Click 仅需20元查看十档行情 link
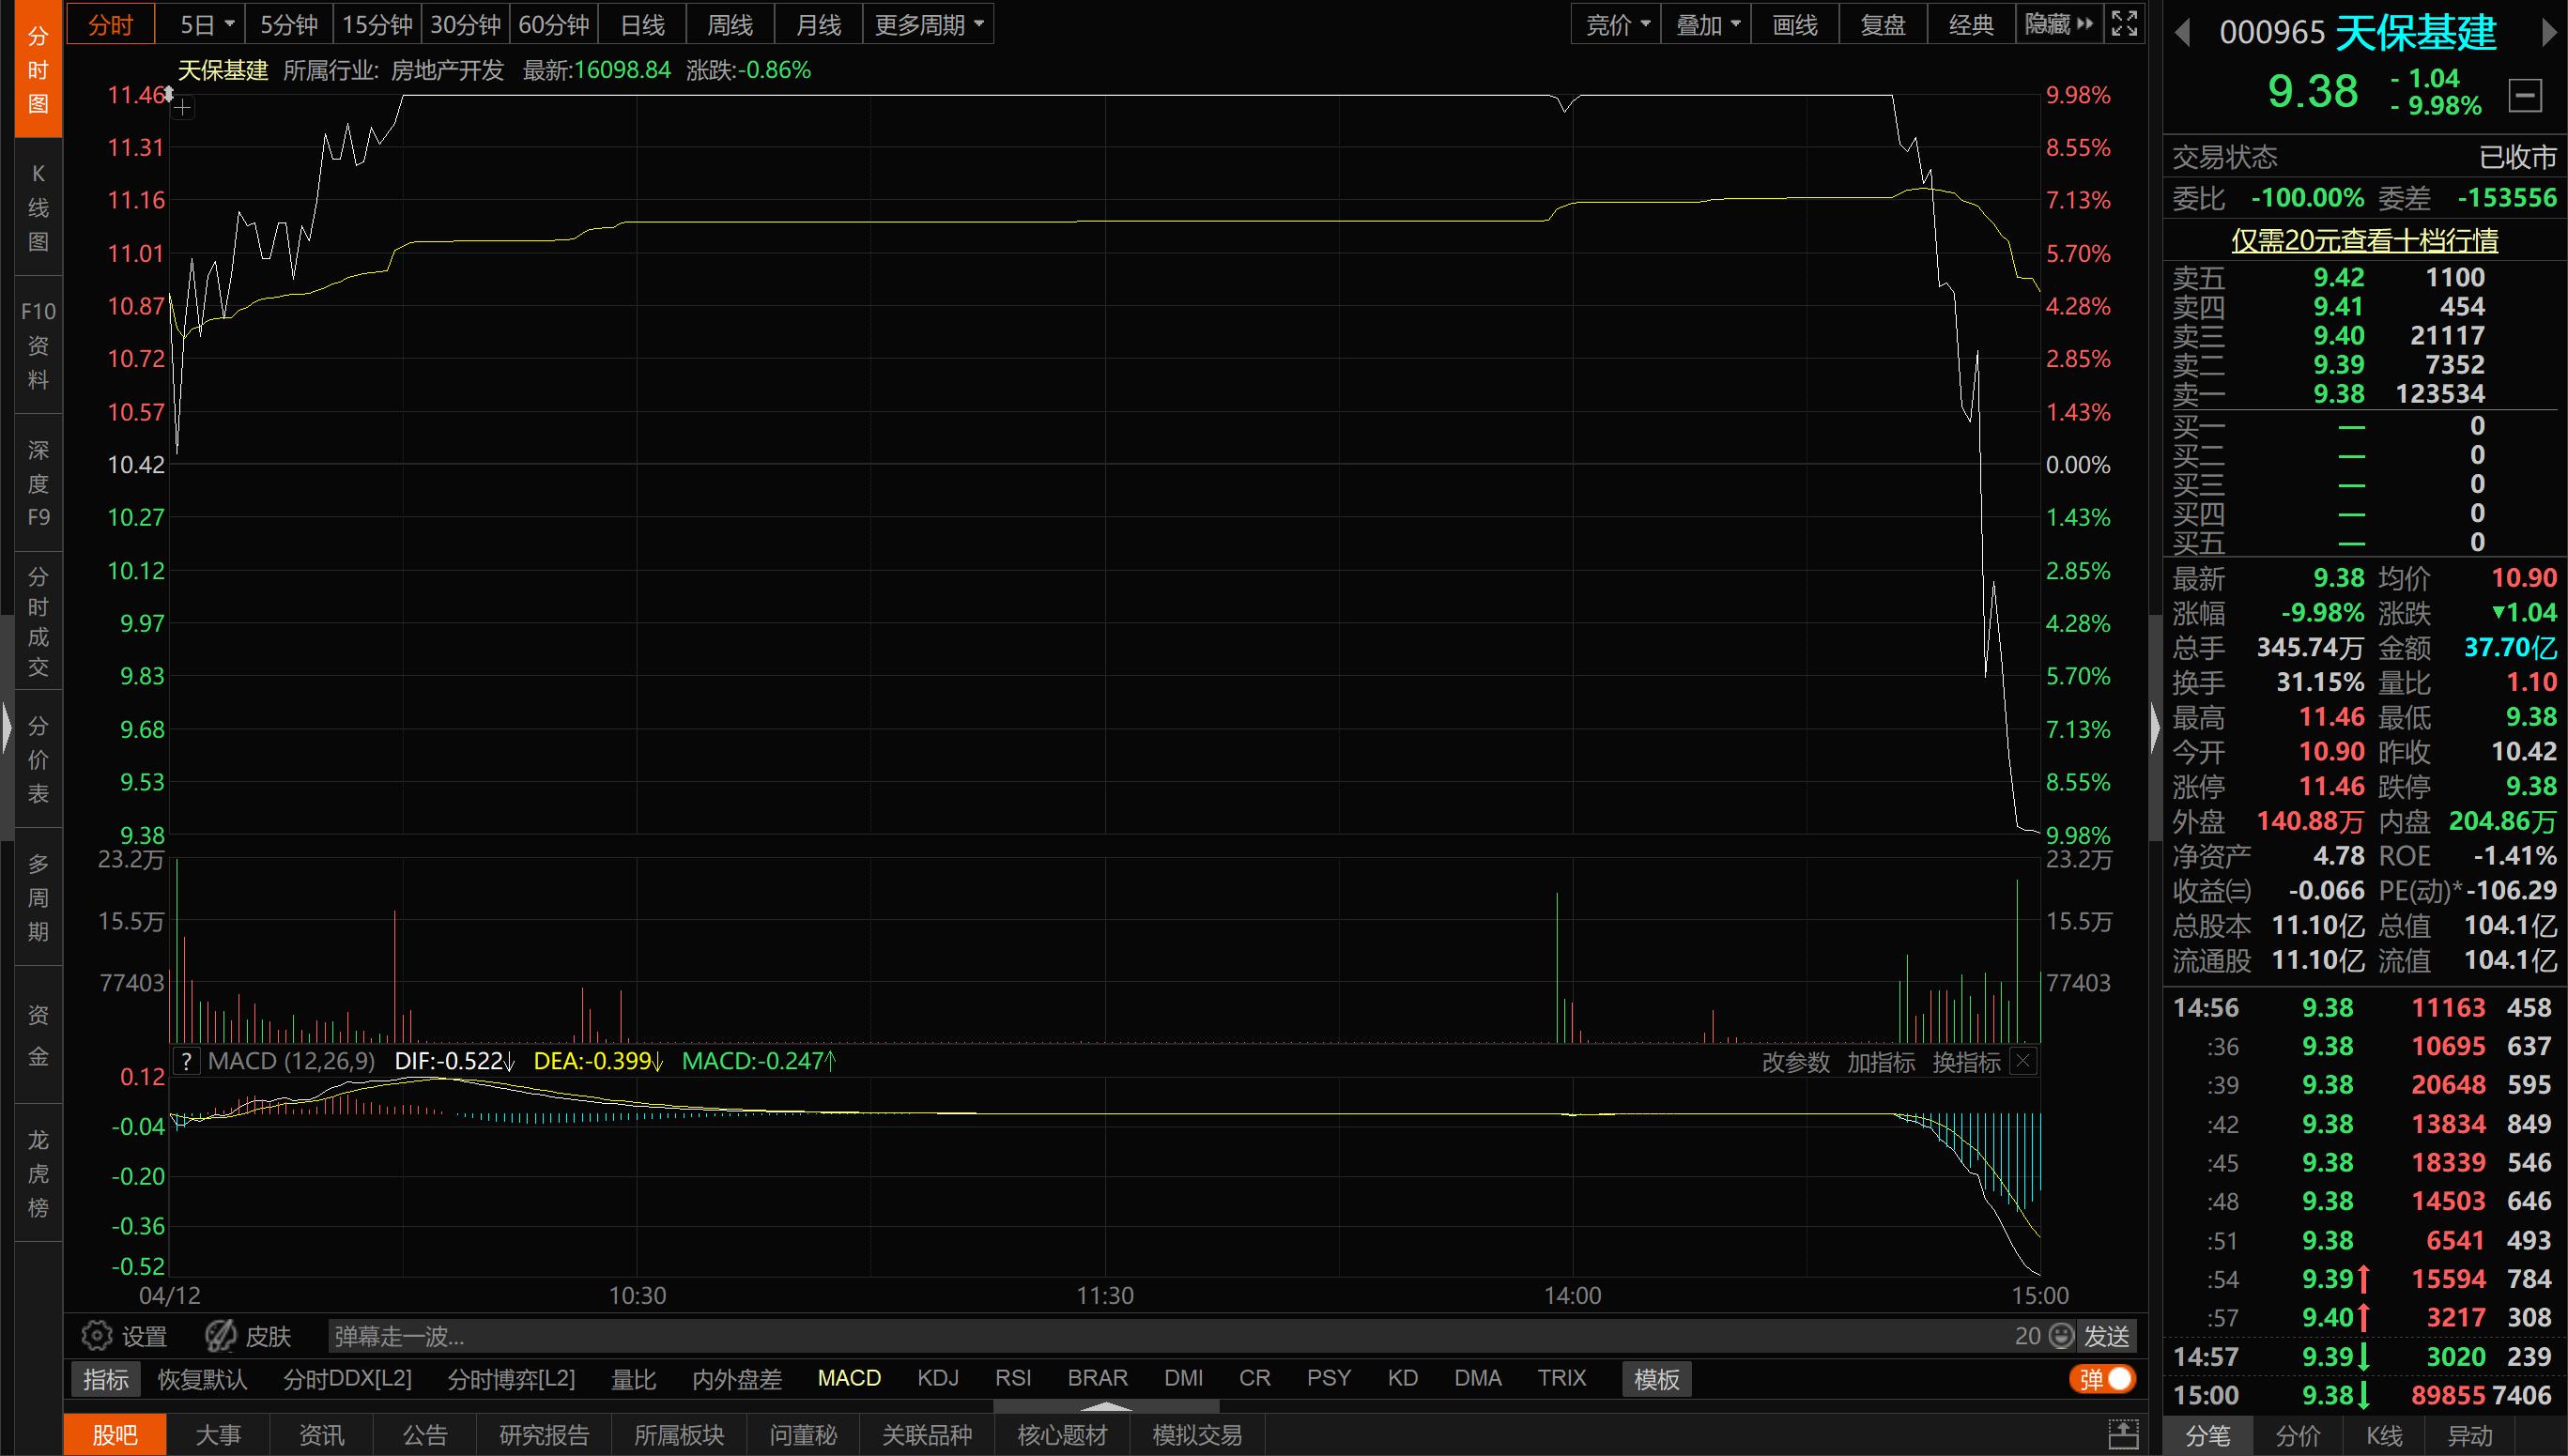The width and height of the screenshot is (2568, 1456). click(x=2364, y=240)
